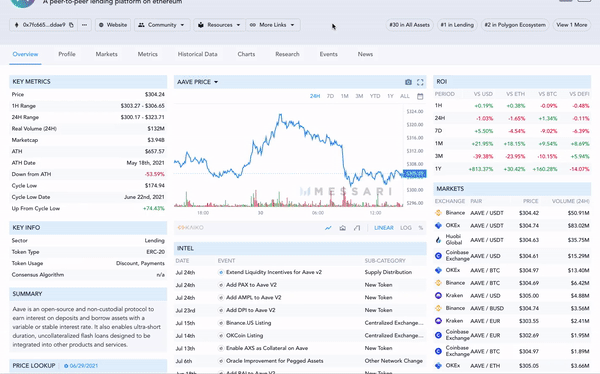Open the Aave Website link
Screen dimensions: 600x374
[113, 25]
